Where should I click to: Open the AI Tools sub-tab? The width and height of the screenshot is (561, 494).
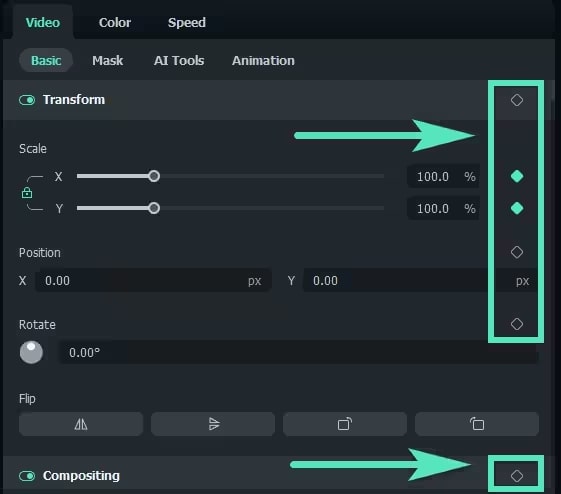[x=179, y=60]
